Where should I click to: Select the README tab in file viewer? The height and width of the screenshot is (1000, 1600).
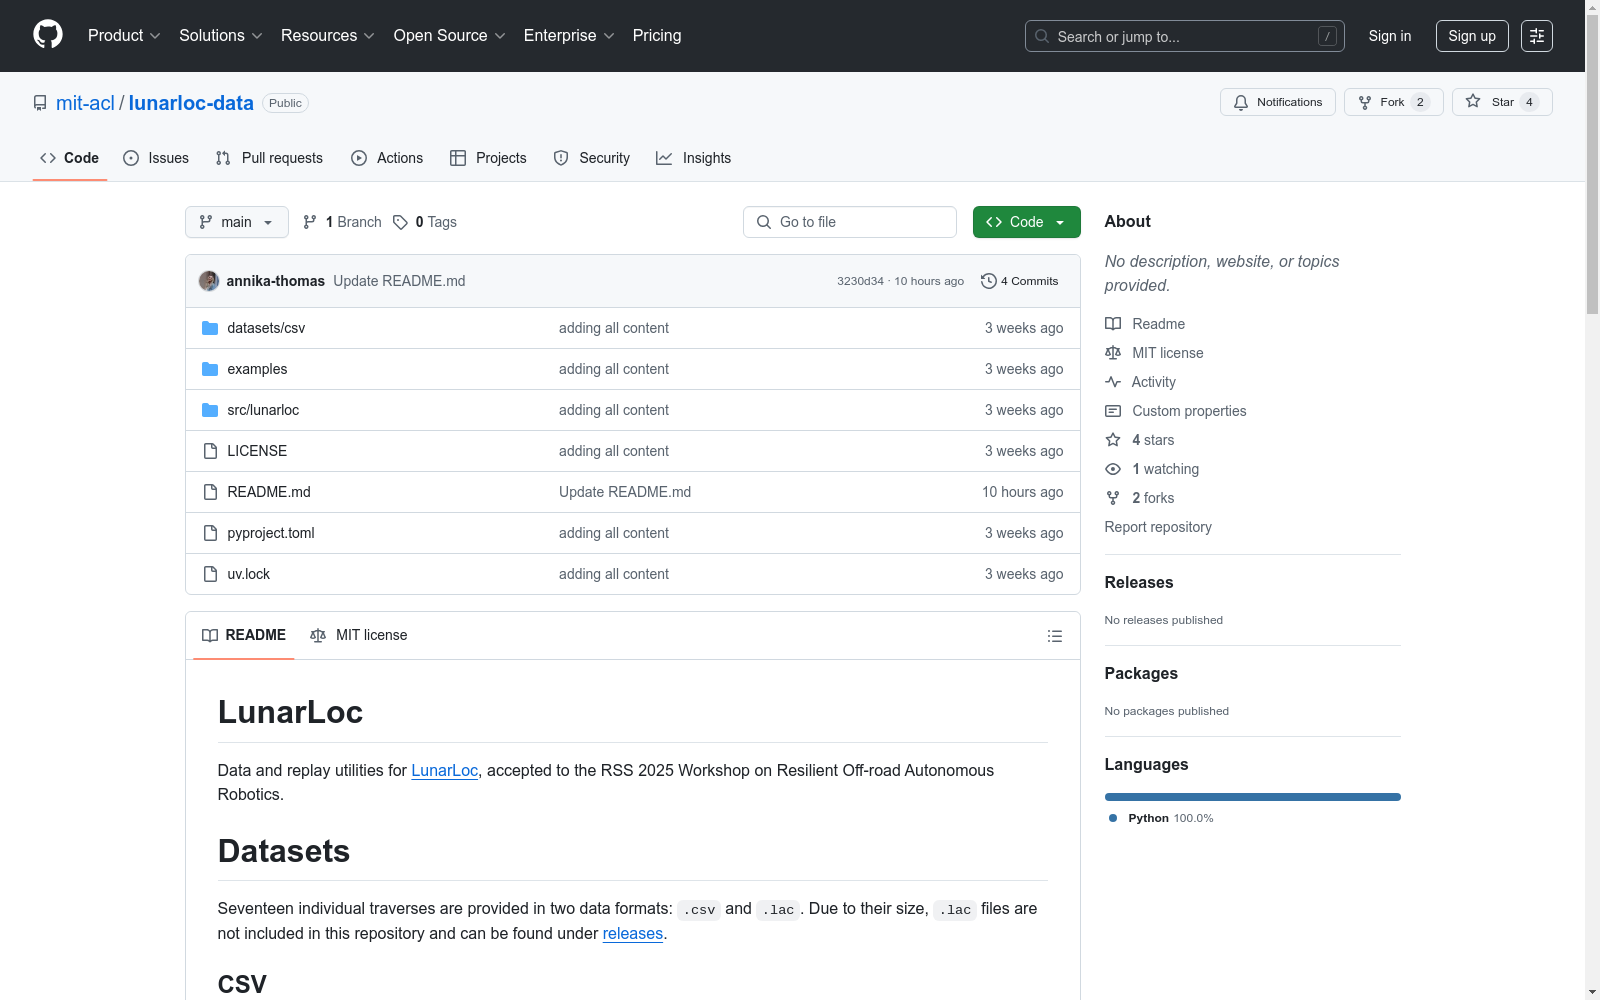coord(244,635)
